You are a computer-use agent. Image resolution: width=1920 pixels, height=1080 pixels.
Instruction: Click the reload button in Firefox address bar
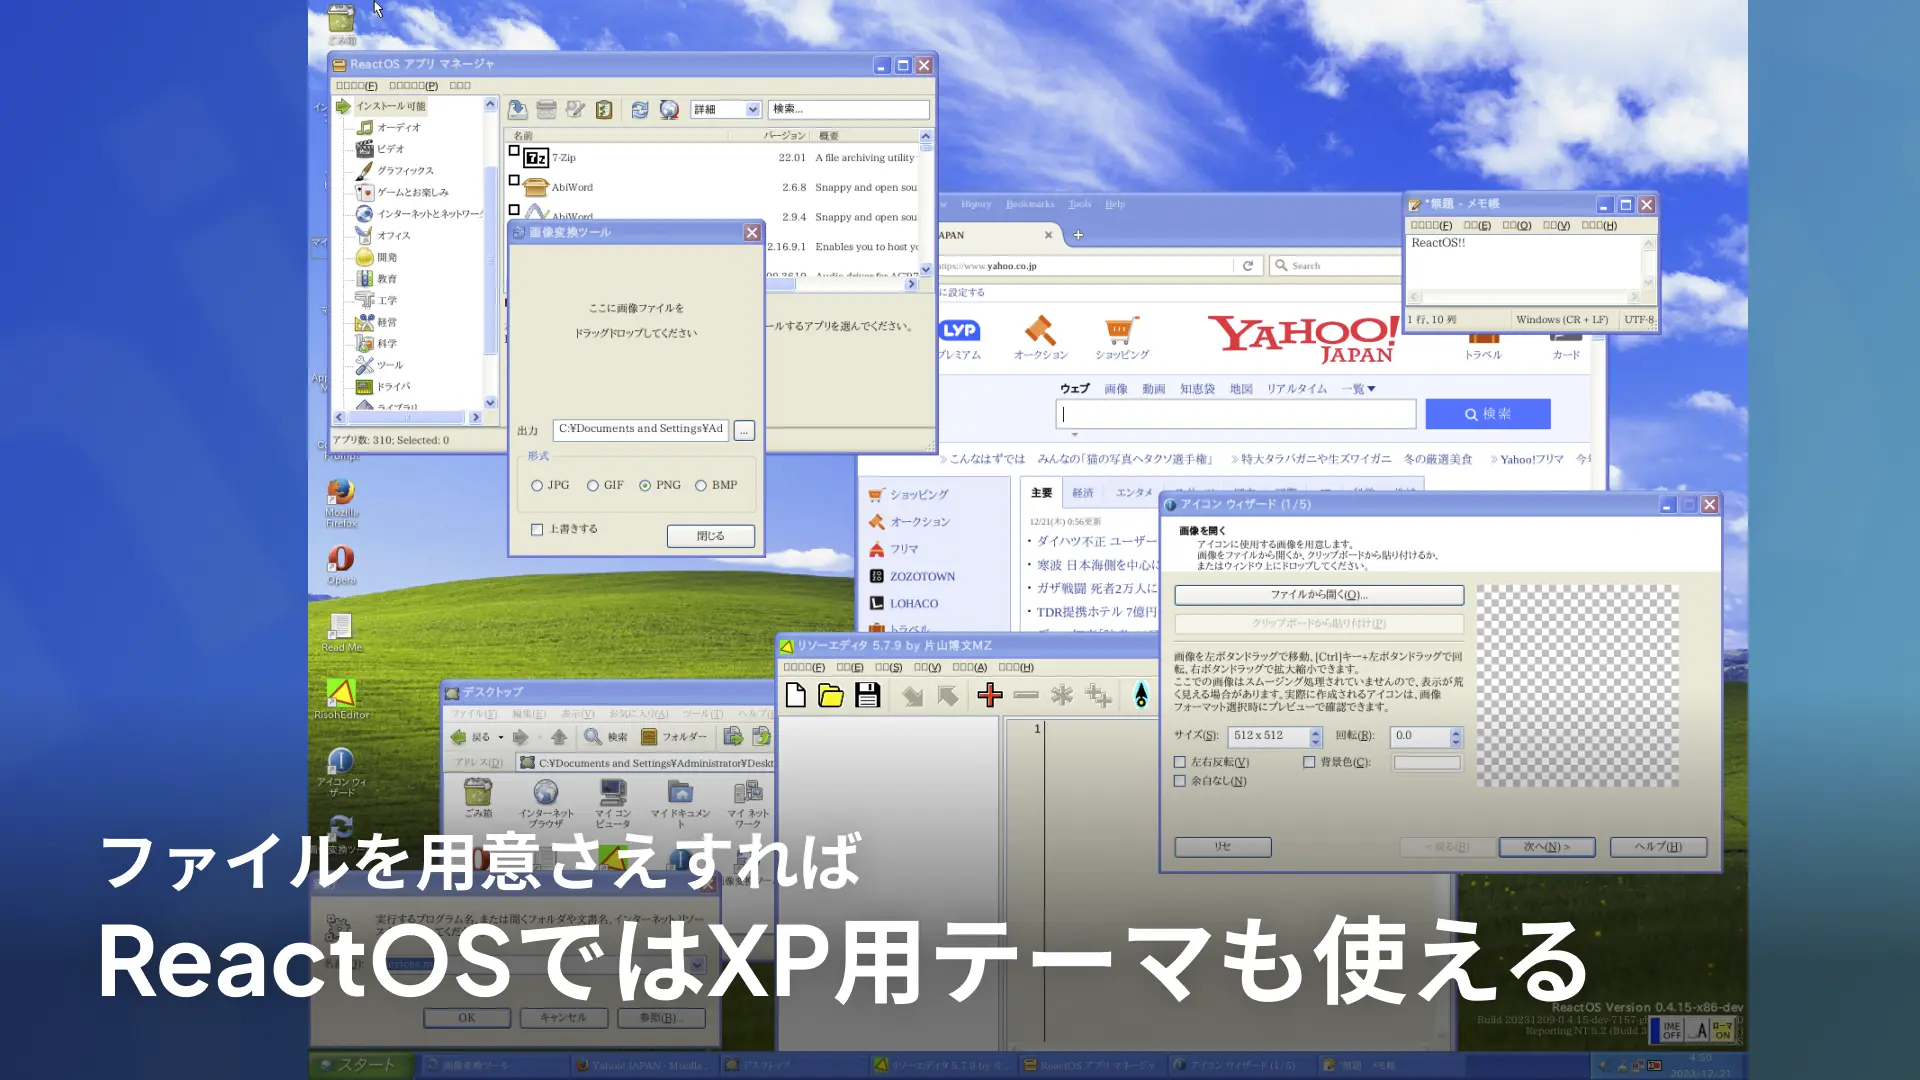(1248, 266)
